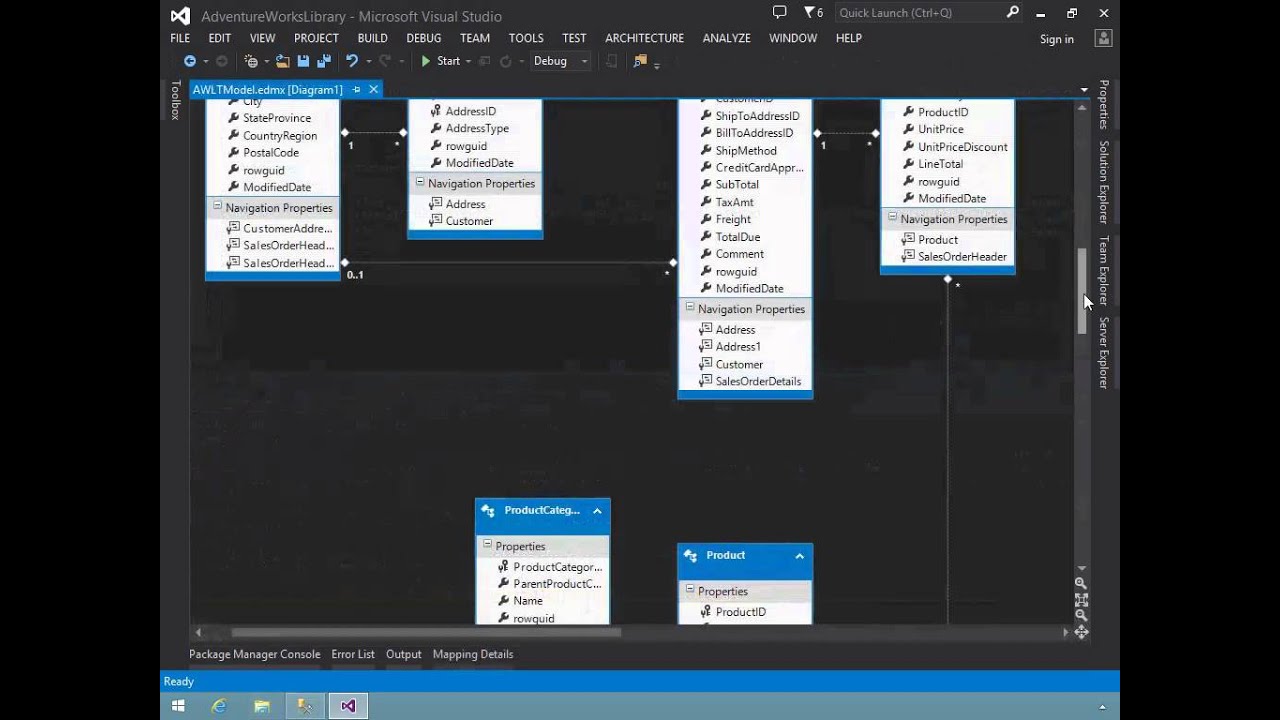The height and width of the screenshot is (720, 1280).
Task: Click the Sign in link
Action: (1057, 39)
